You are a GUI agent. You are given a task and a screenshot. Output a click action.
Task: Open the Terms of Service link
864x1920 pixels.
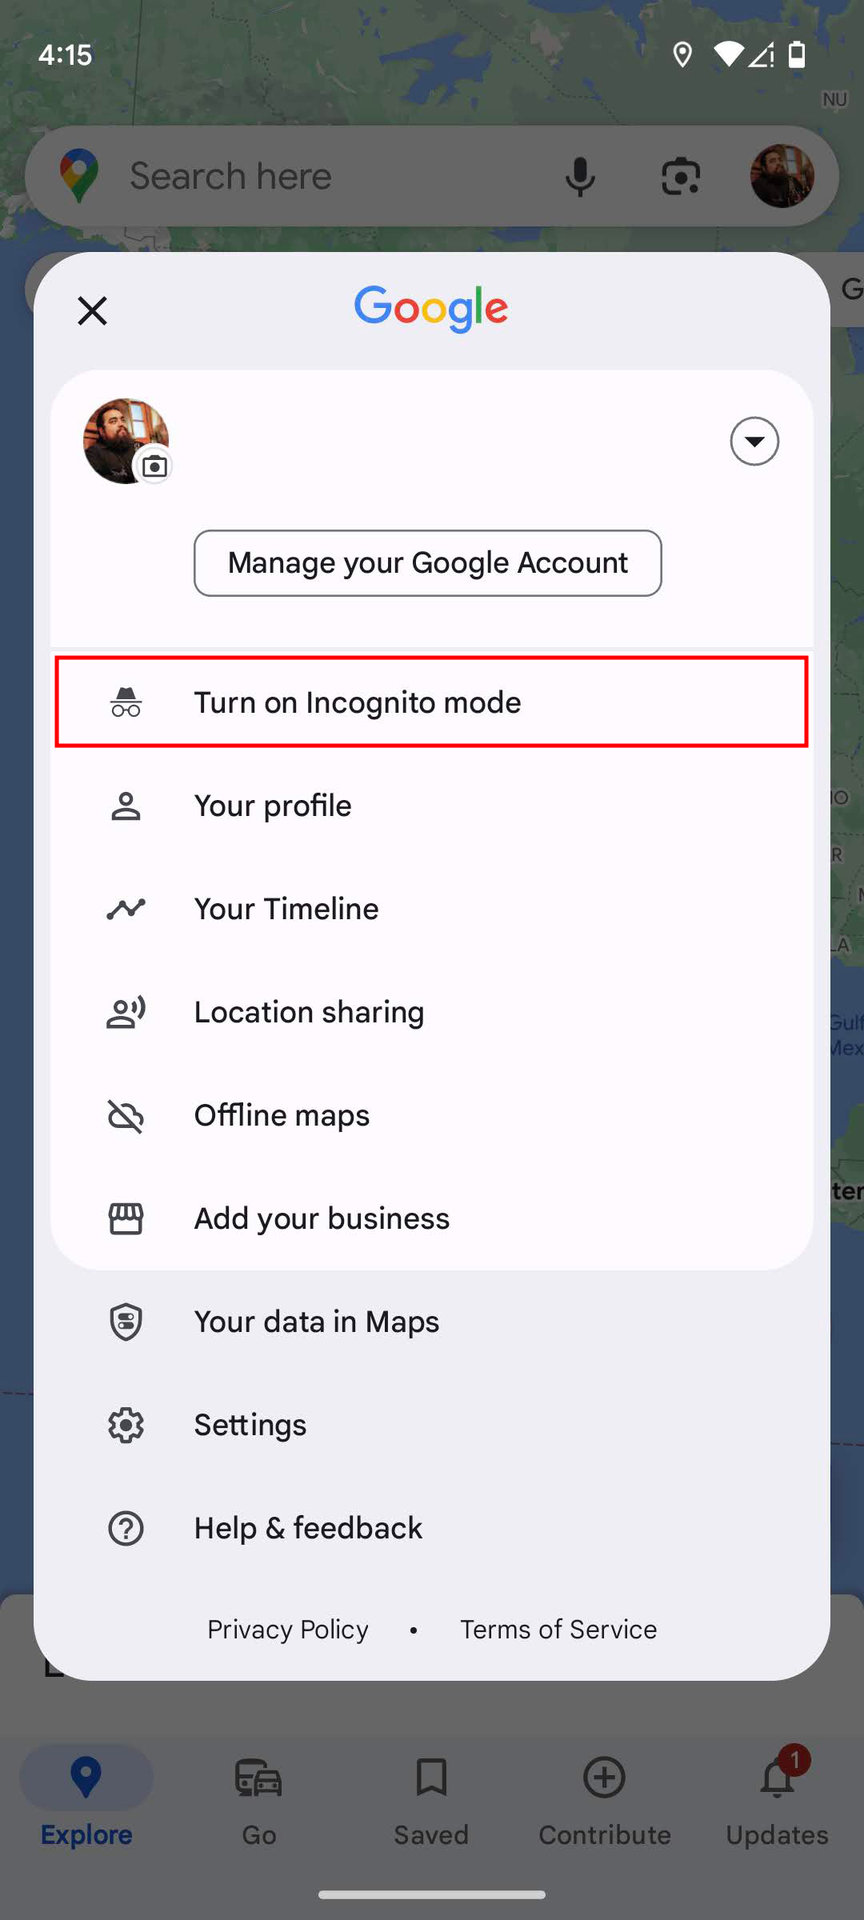(558, 1630)
